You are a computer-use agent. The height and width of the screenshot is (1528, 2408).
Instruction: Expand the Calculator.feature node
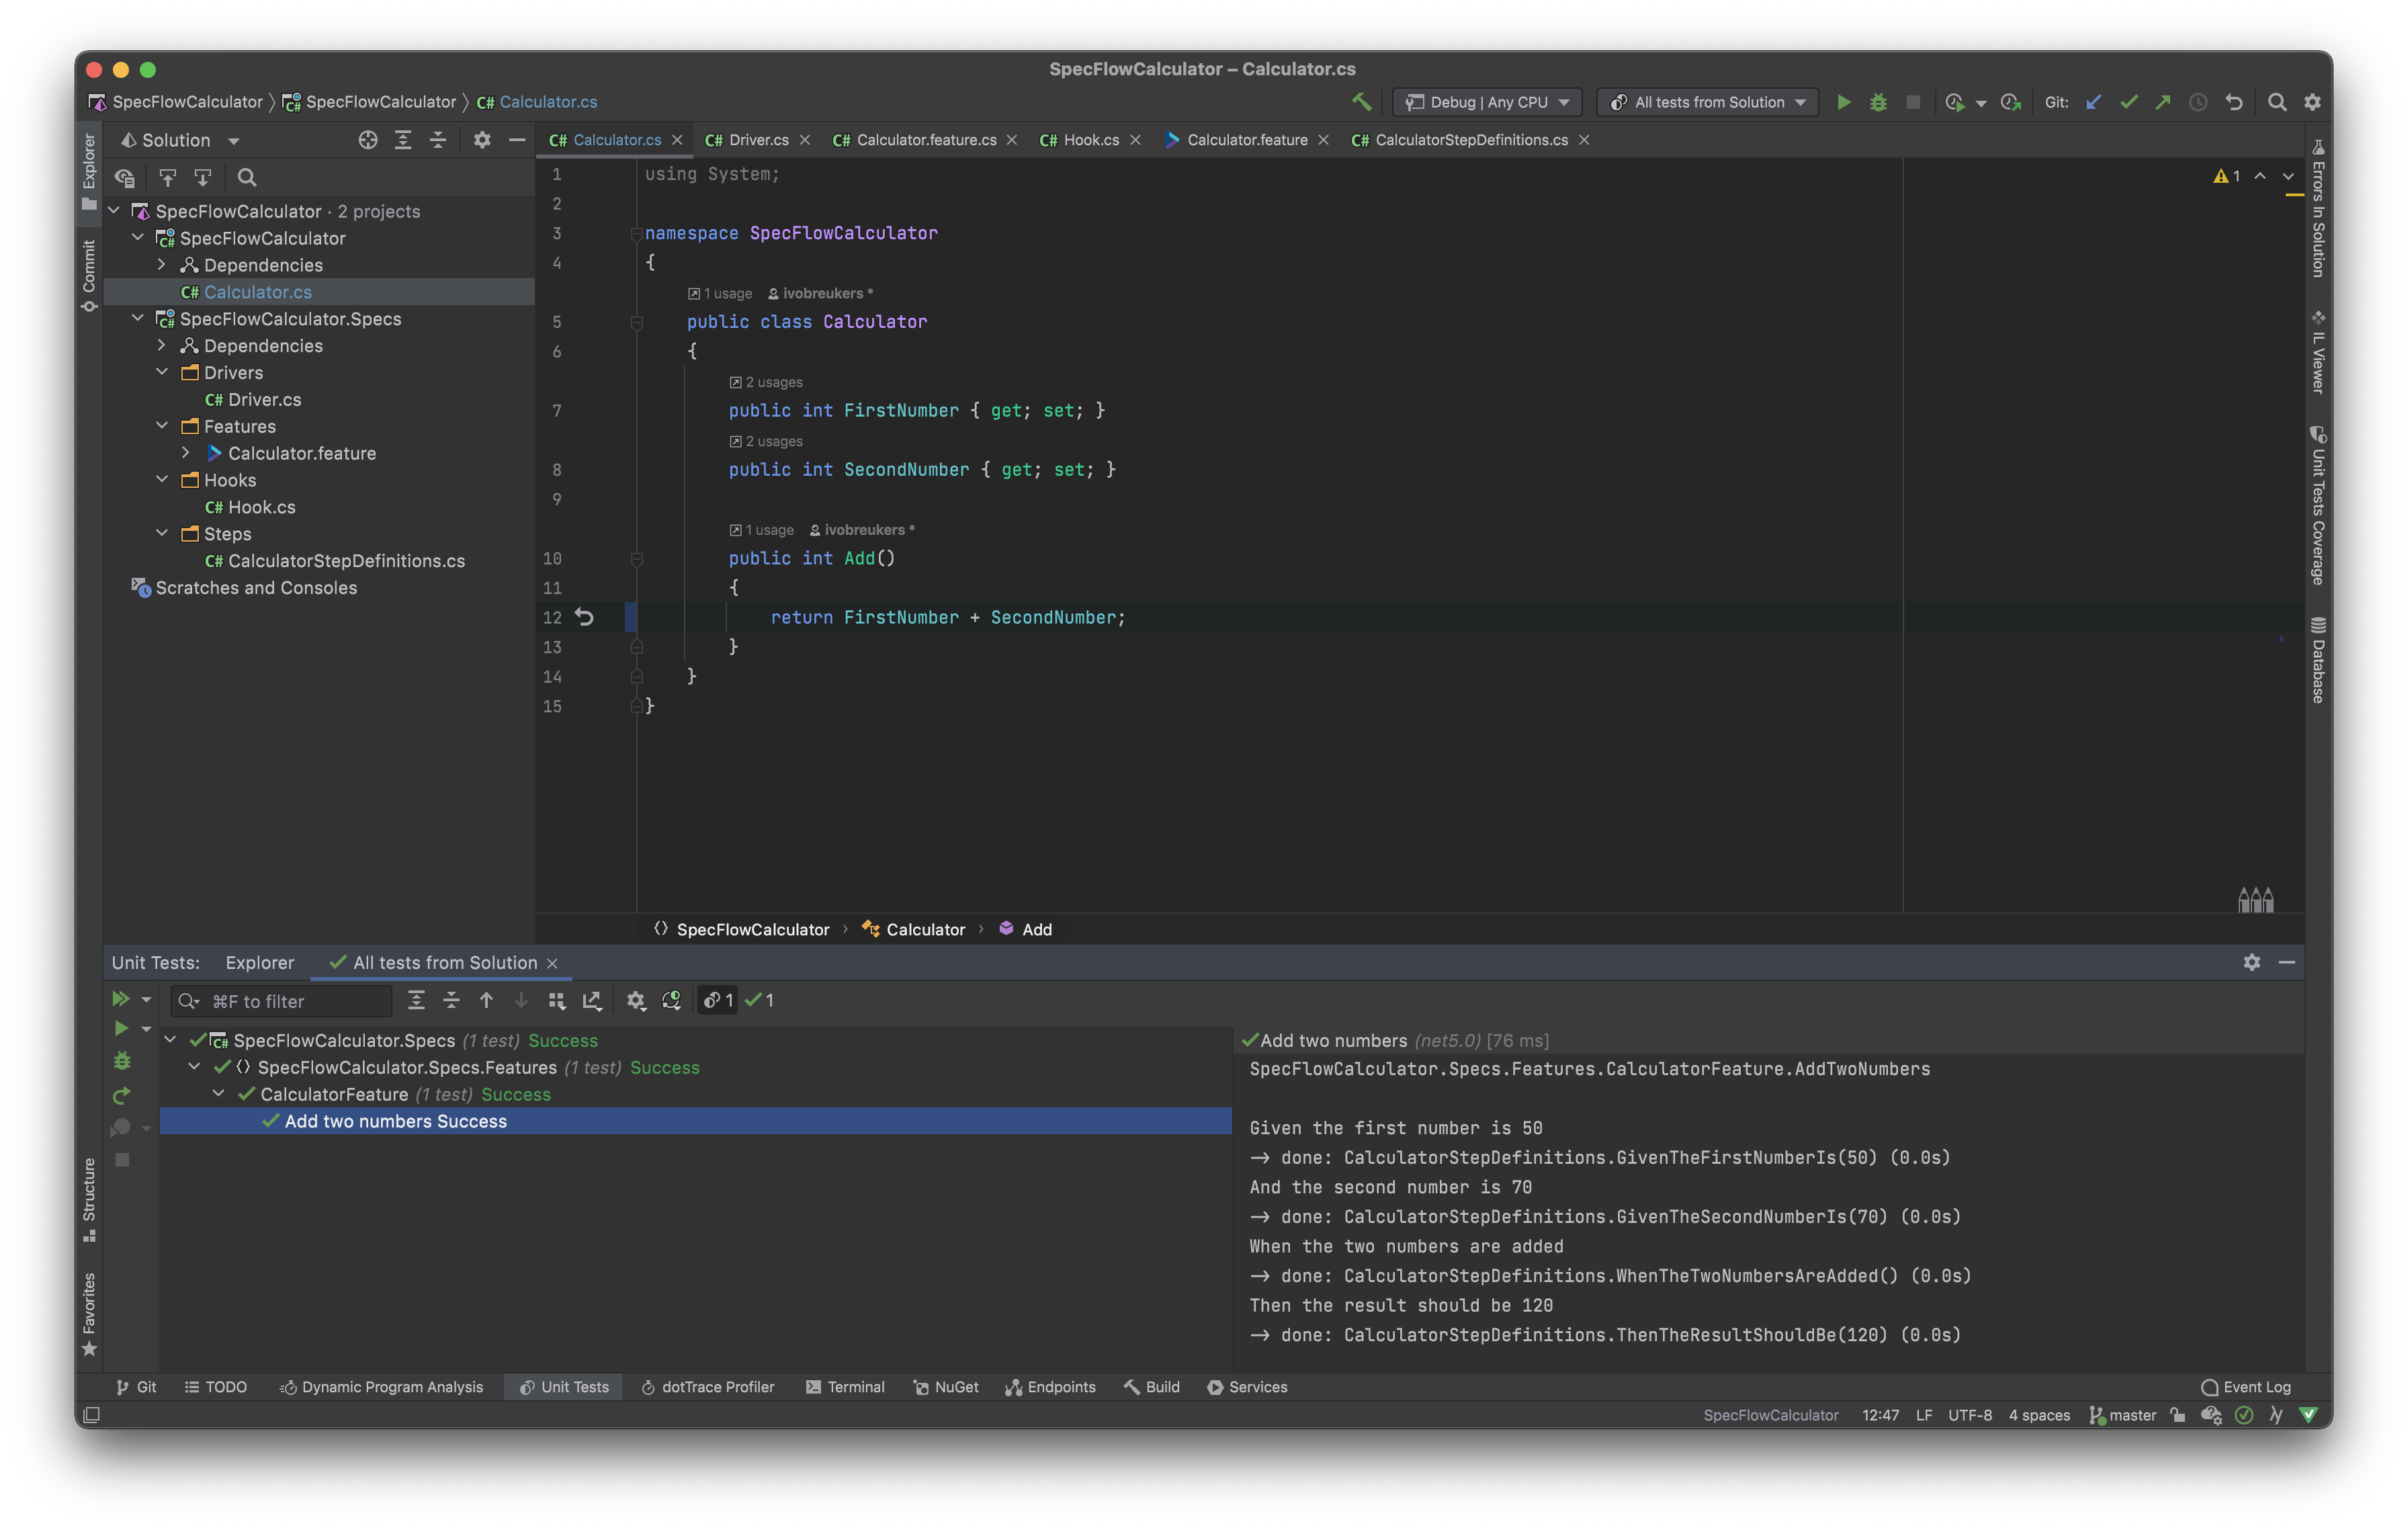tap(186, 453)
